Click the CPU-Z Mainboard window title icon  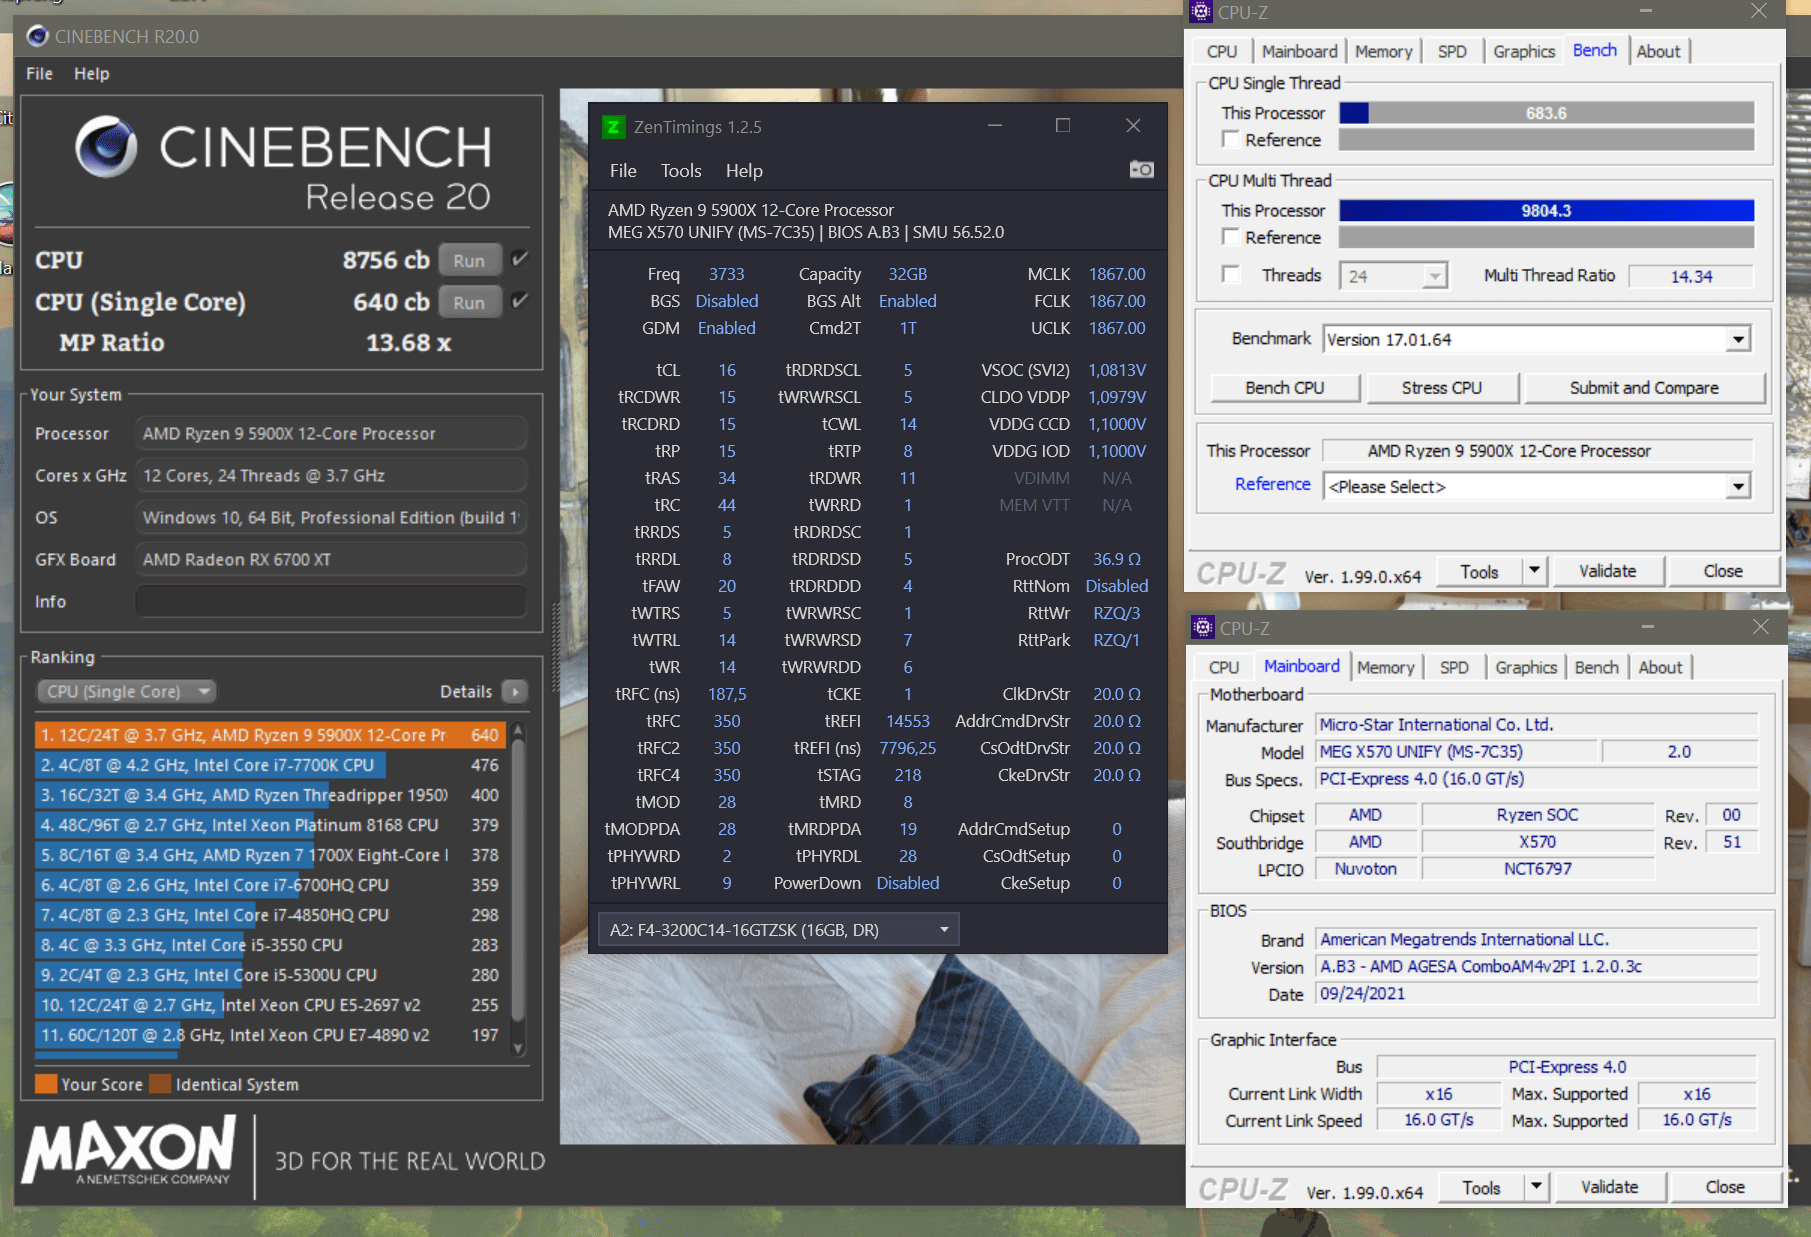click(1203, 628)
